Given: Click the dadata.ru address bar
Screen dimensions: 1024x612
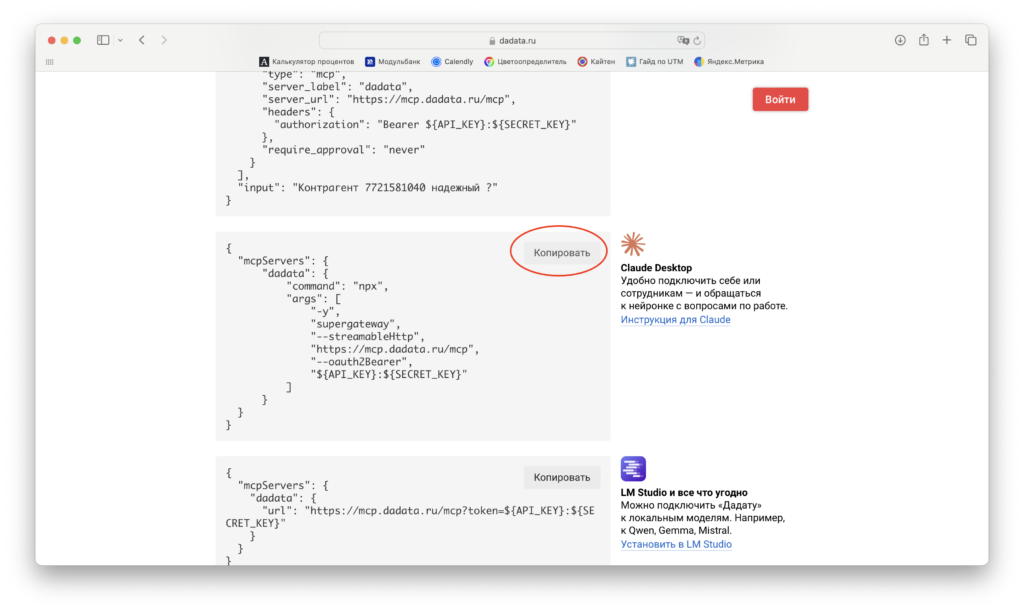Looking at the screenshot, I should point(511,40).
